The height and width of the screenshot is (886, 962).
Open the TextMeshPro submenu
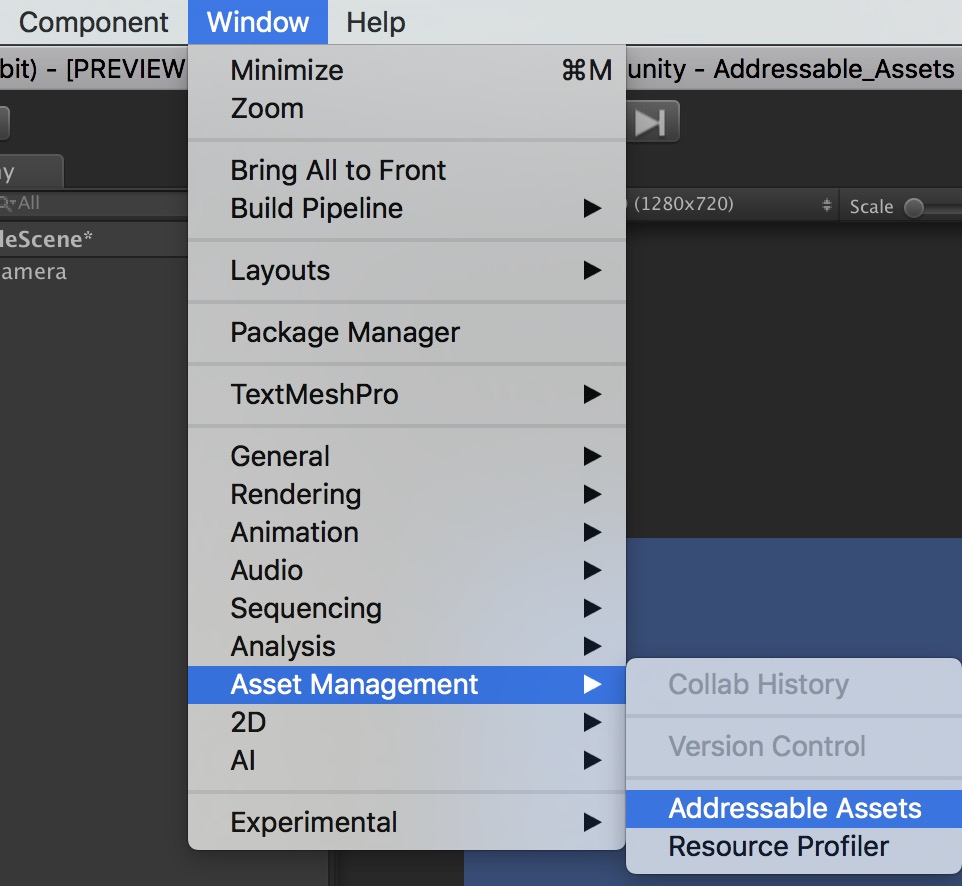pos(314,394)
